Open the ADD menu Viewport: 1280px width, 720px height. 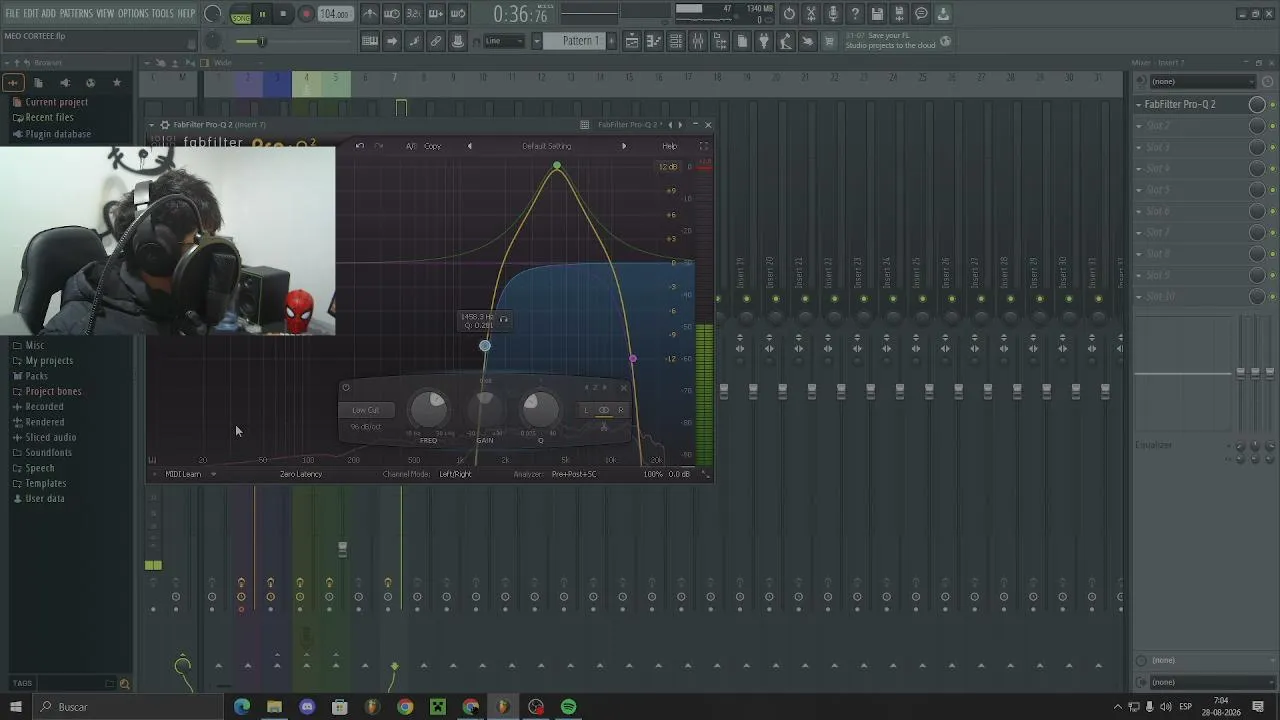pyautogui.click(x=48, y=13)
